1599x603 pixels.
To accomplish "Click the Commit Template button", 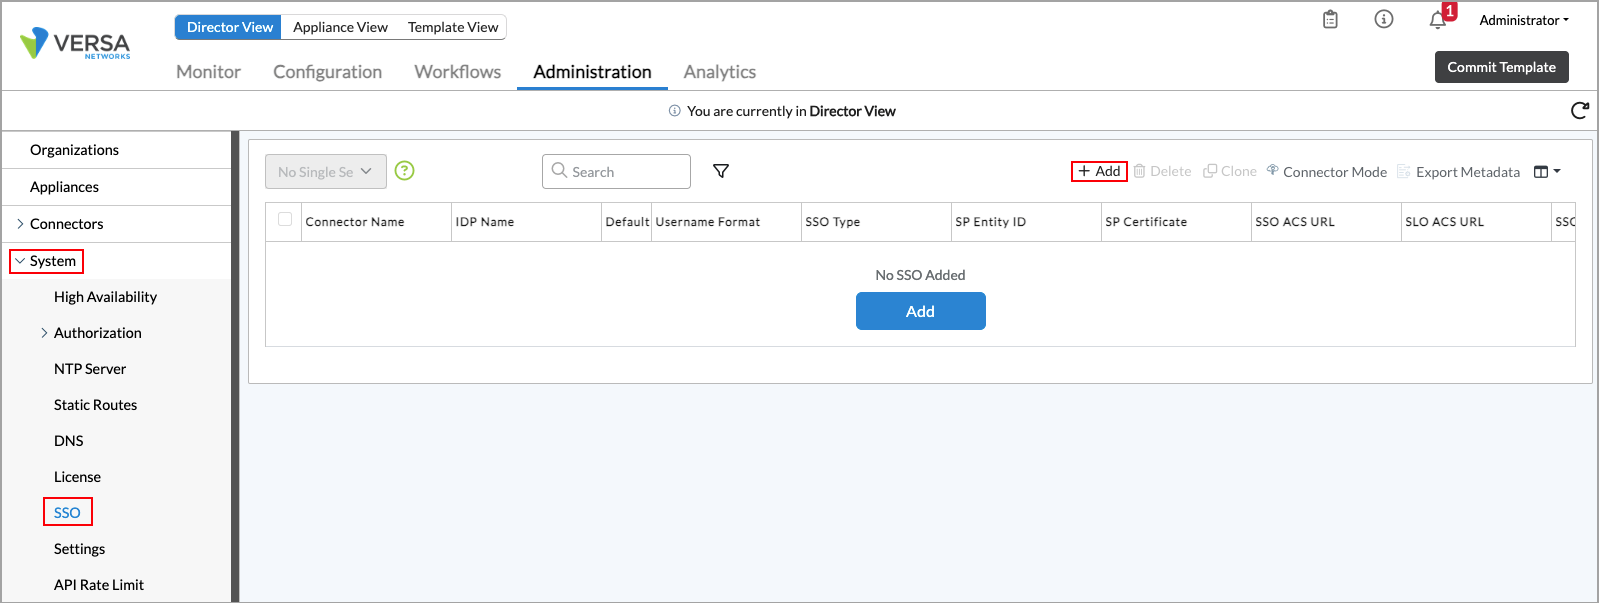I will point(1501,67).
